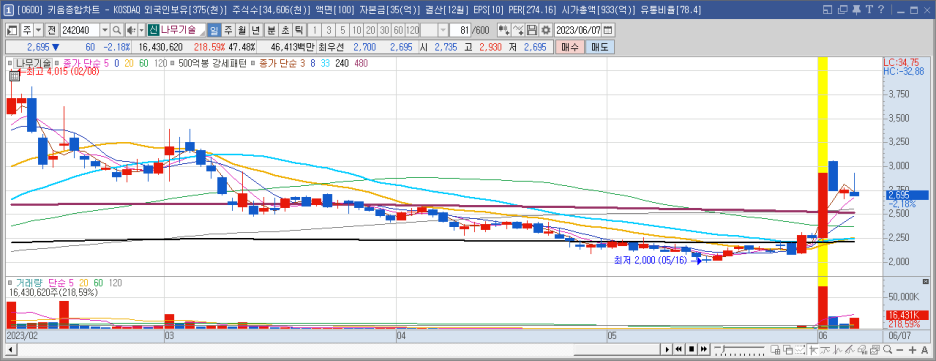Click the interval 60 button
Screen dimensions: 936x361
[x=398, y=30]
